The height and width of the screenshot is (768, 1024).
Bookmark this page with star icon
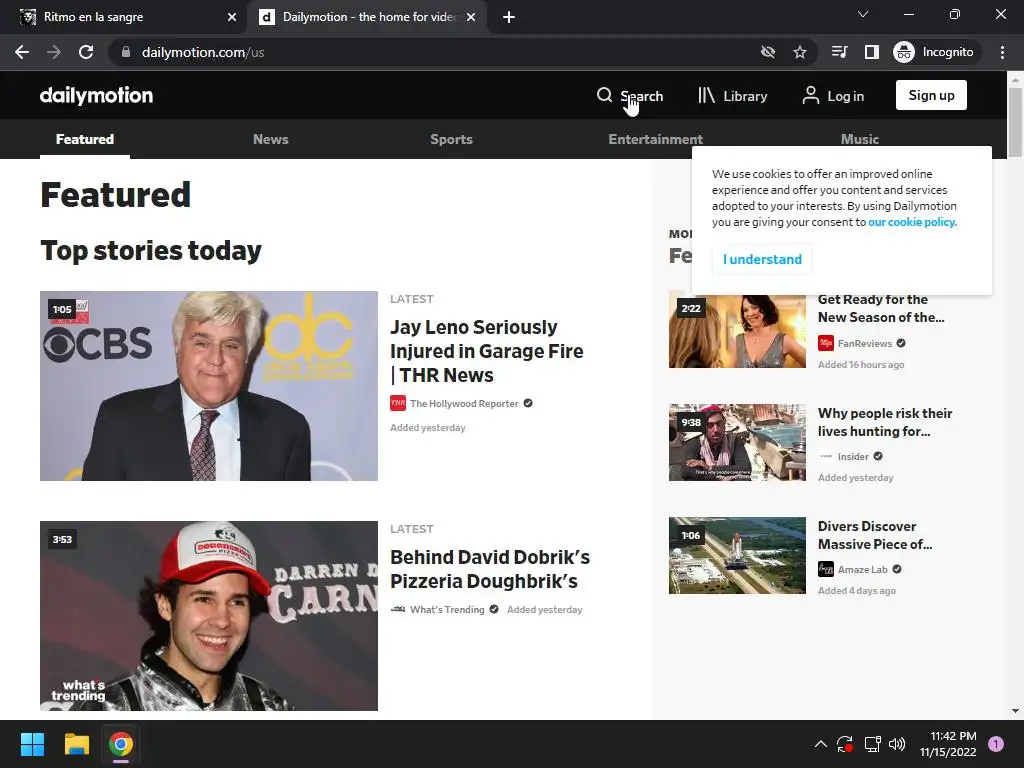800,52
